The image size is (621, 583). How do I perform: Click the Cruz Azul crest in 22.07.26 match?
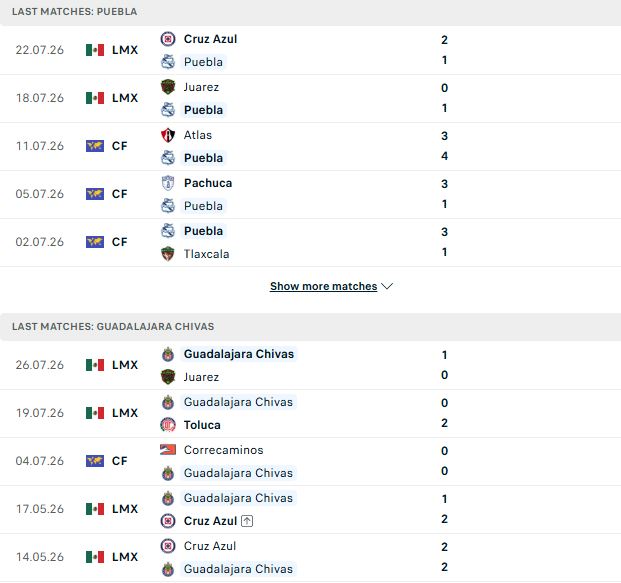(x=168, y=39)
